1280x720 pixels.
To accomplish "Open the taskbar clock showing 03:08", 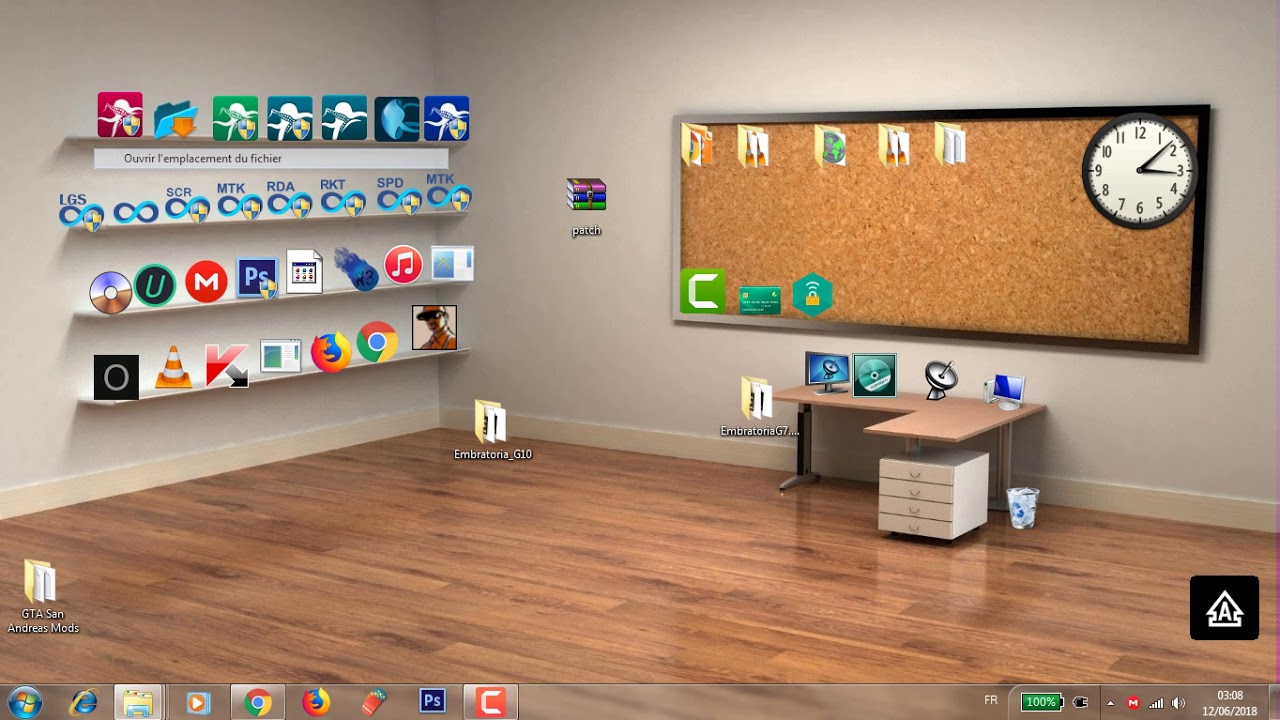I will [1230, 703].
